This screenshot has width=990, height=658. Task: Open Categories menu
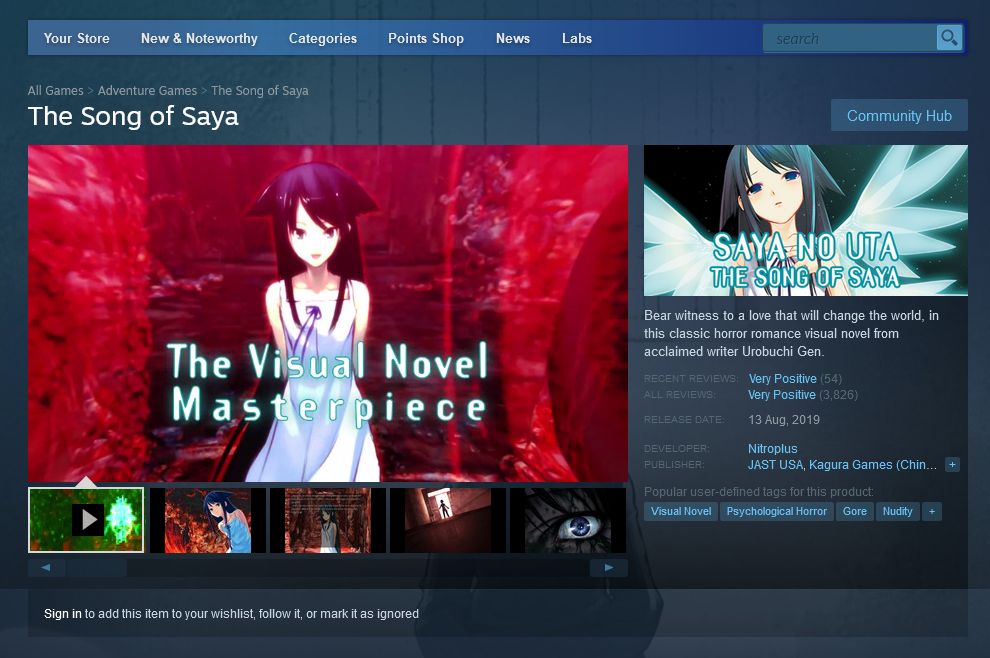coord(323,39)
